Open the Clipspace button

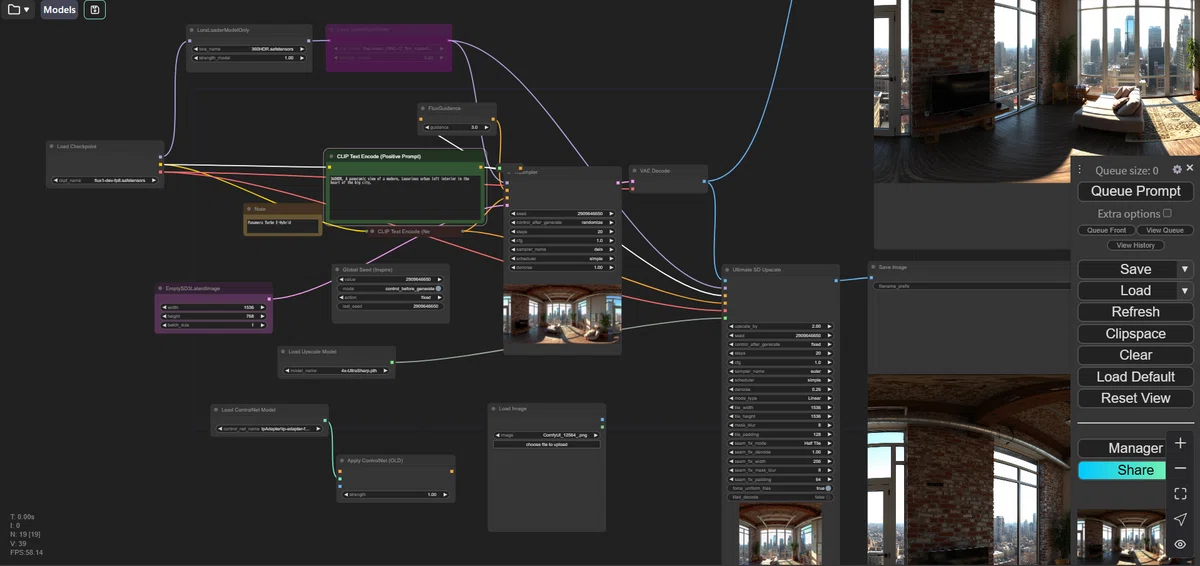tap(1135, 334)
